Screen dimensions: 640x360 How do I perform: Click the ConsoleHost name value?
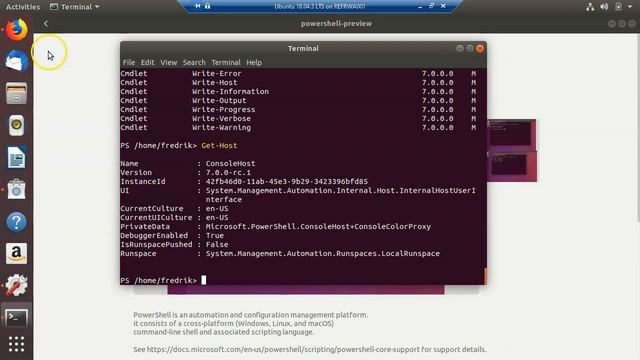pyautogui.click(x=231, y=164)
